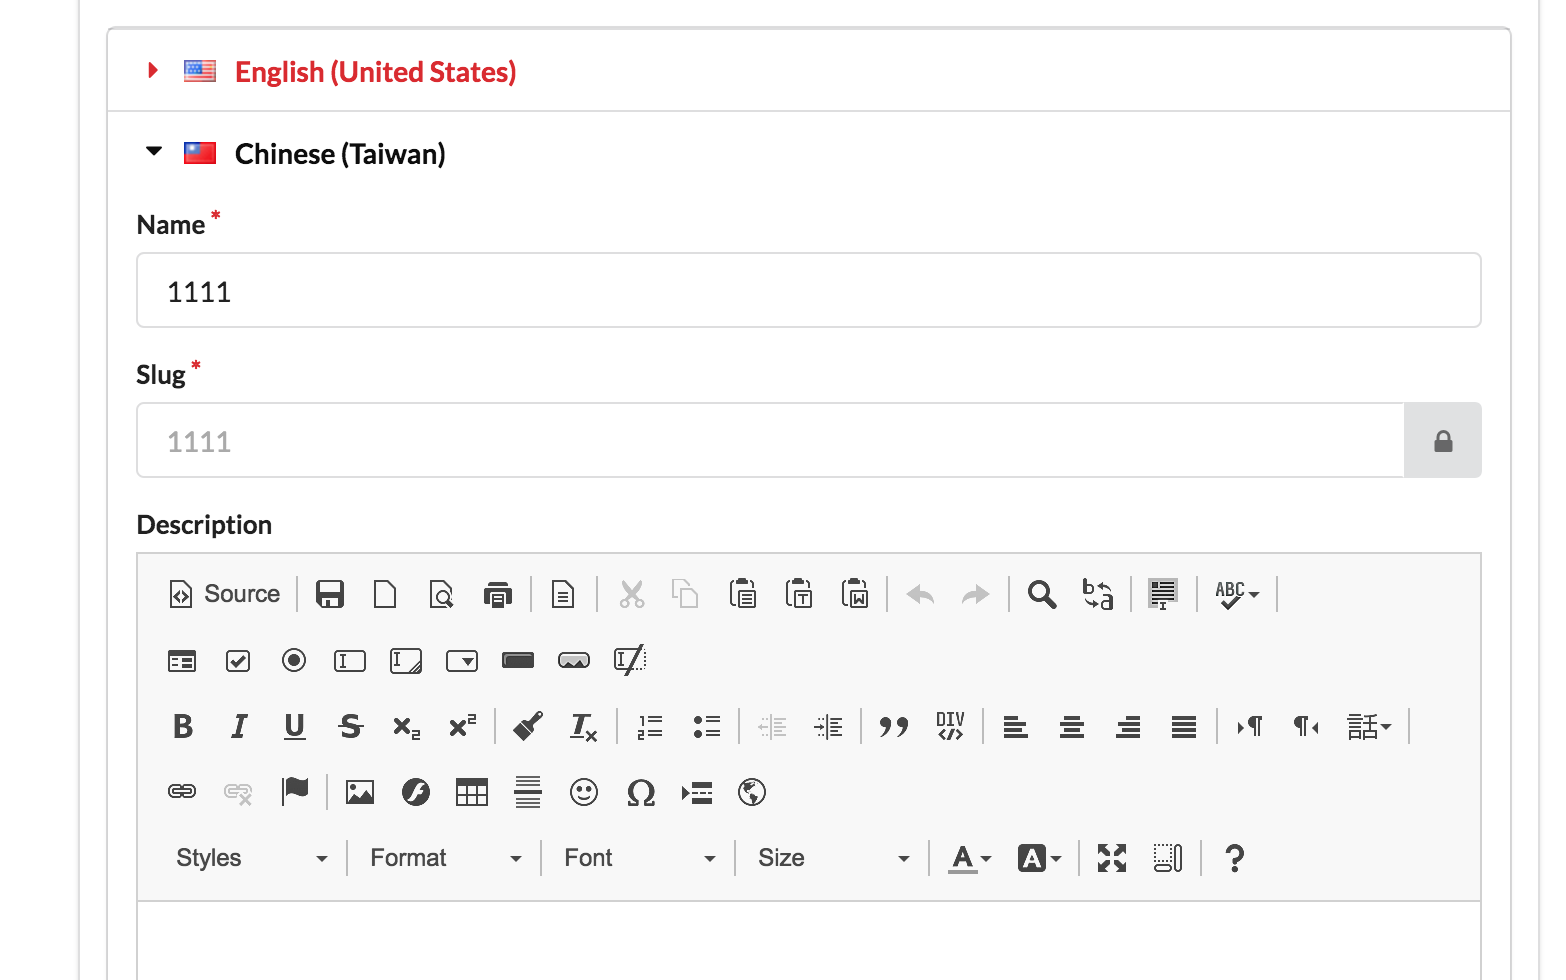The image size is (1566, 980).
Task: Toggle Strikethrough formatting
Action: point(350,726)
